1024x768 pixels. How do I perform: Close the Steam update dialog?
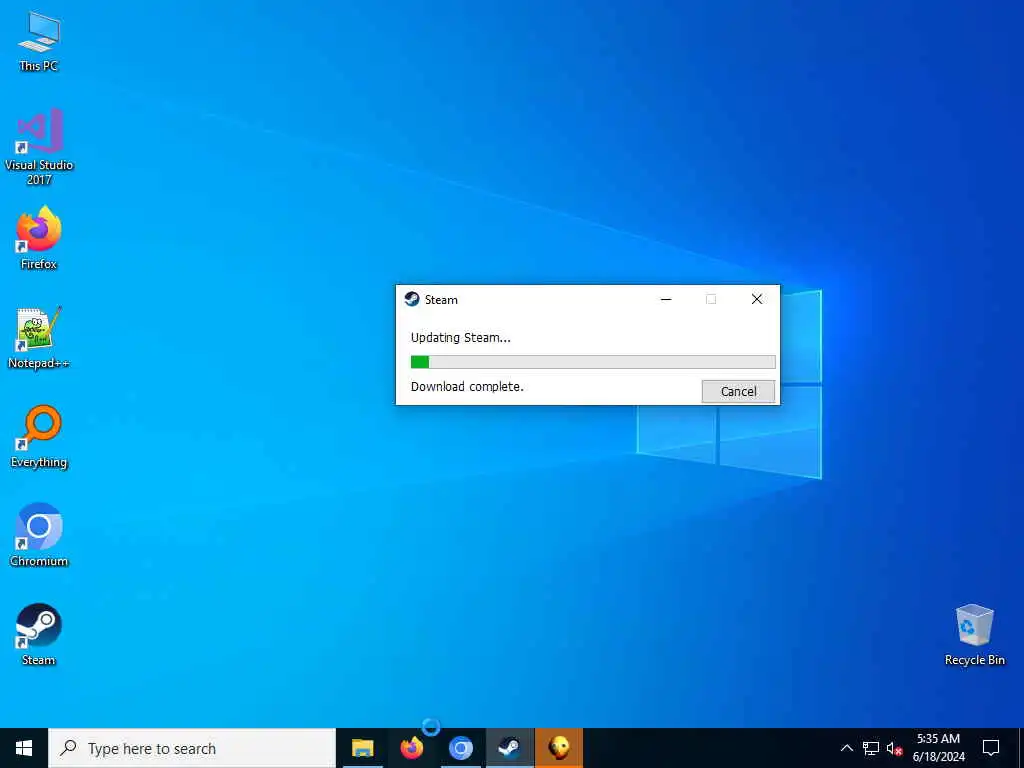coord(757,299)
